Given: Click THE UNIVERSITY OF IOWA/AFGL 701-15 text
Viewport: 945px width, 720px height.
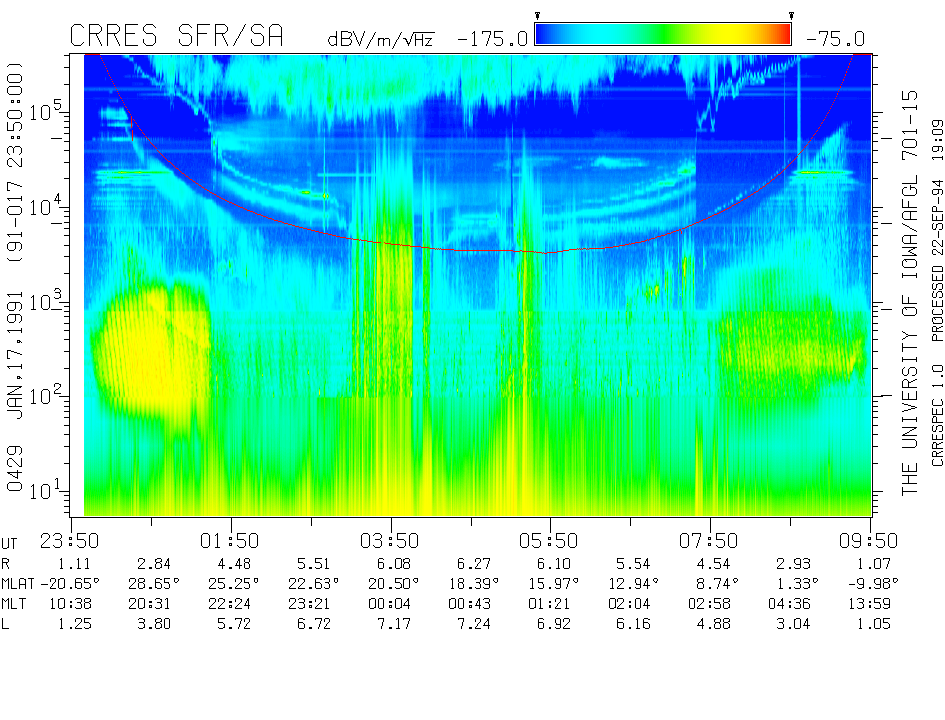Looking at the screenshot, I should pyautogui.click(x=909, y=293).
